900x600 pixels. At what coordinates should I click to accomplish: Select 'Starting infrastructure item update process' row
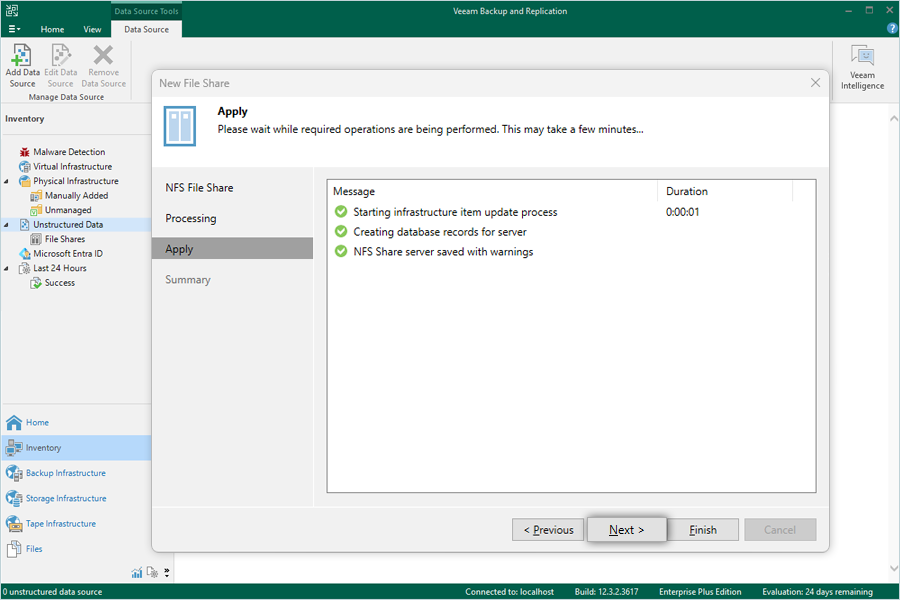tap(571, 212)
